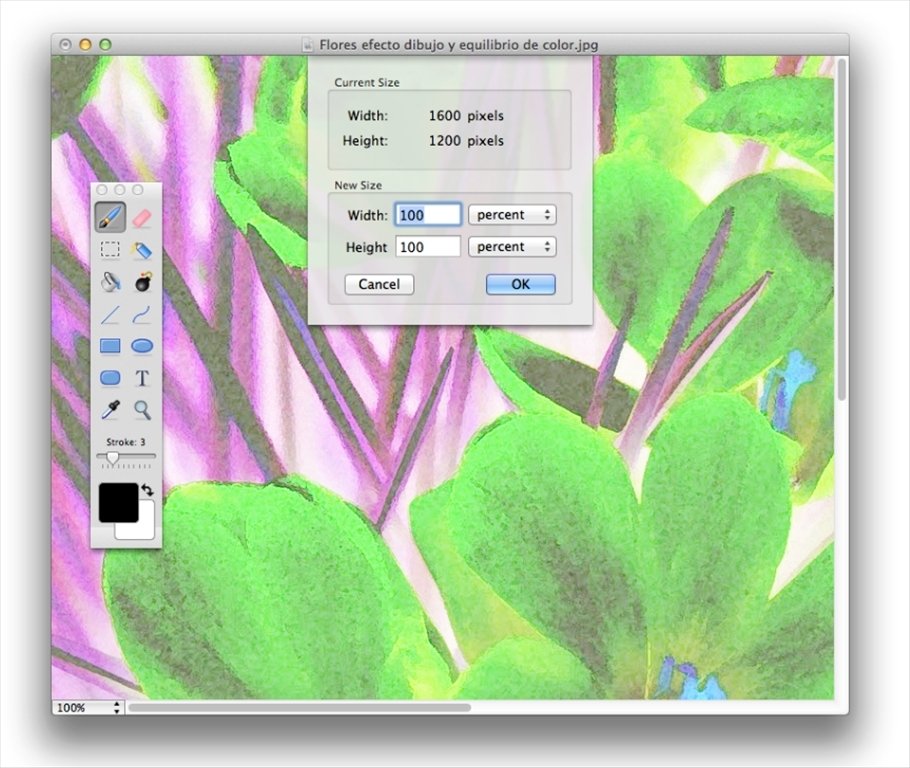Click Cancel in the resize dialog

pos(379,284)
